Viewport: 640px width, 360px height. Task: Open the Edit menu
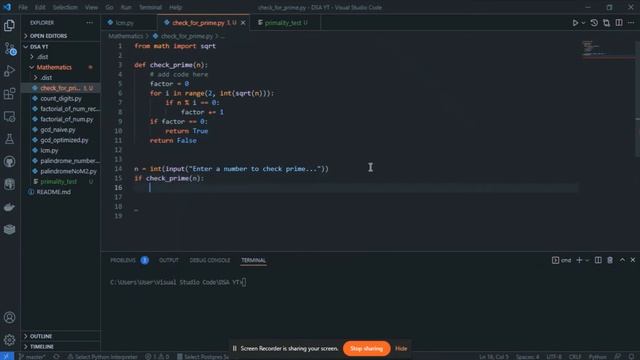pos(40,7)
